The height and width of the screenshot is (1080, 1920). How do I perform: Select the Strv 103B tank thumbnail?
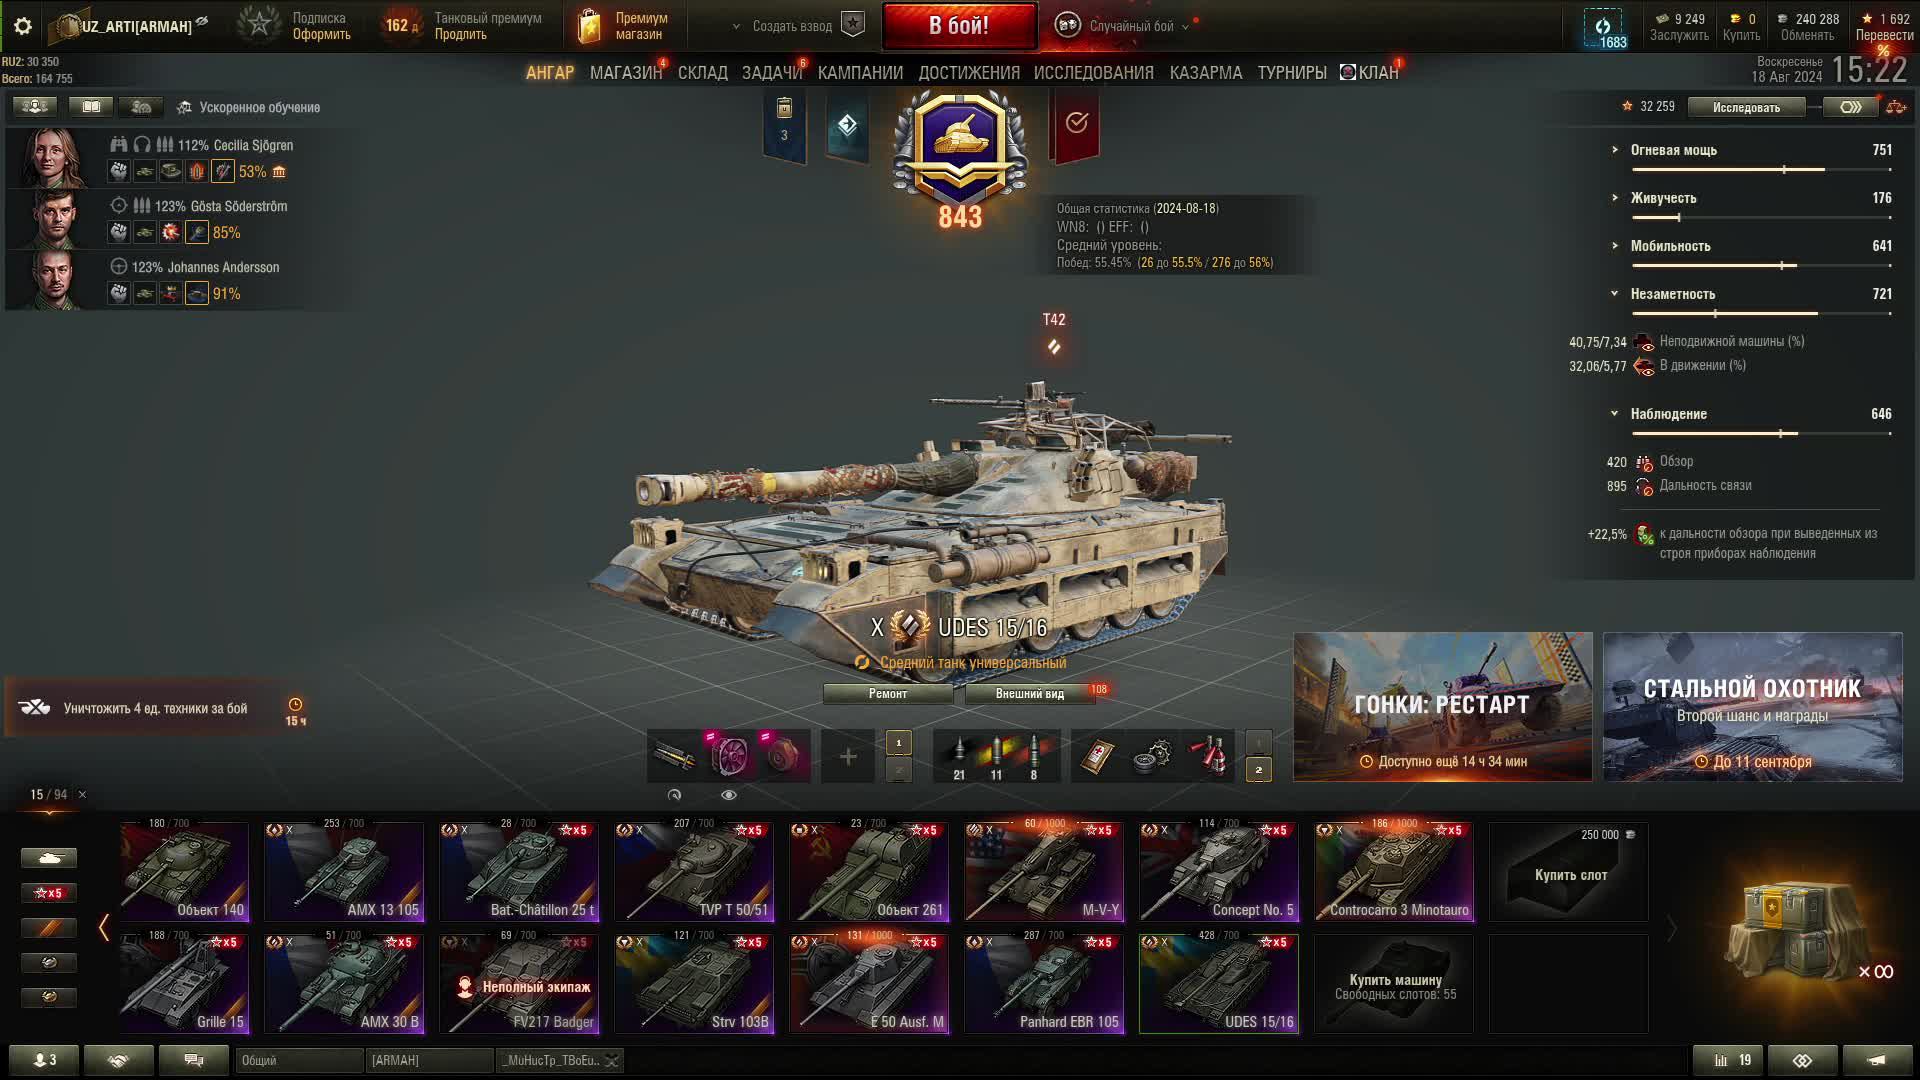coord(694,983)
